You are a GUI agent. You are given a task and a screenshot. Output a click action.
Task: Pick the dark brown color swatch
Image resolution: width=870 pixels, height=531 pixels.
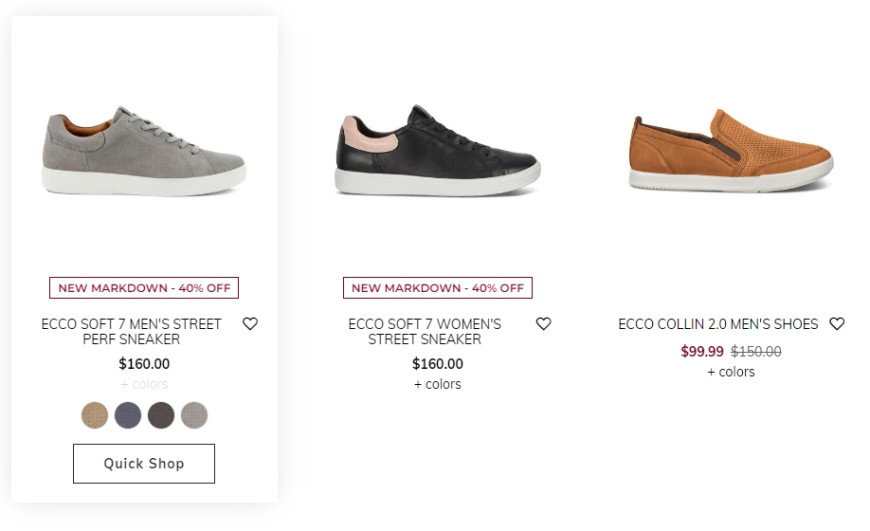point(161,415)
